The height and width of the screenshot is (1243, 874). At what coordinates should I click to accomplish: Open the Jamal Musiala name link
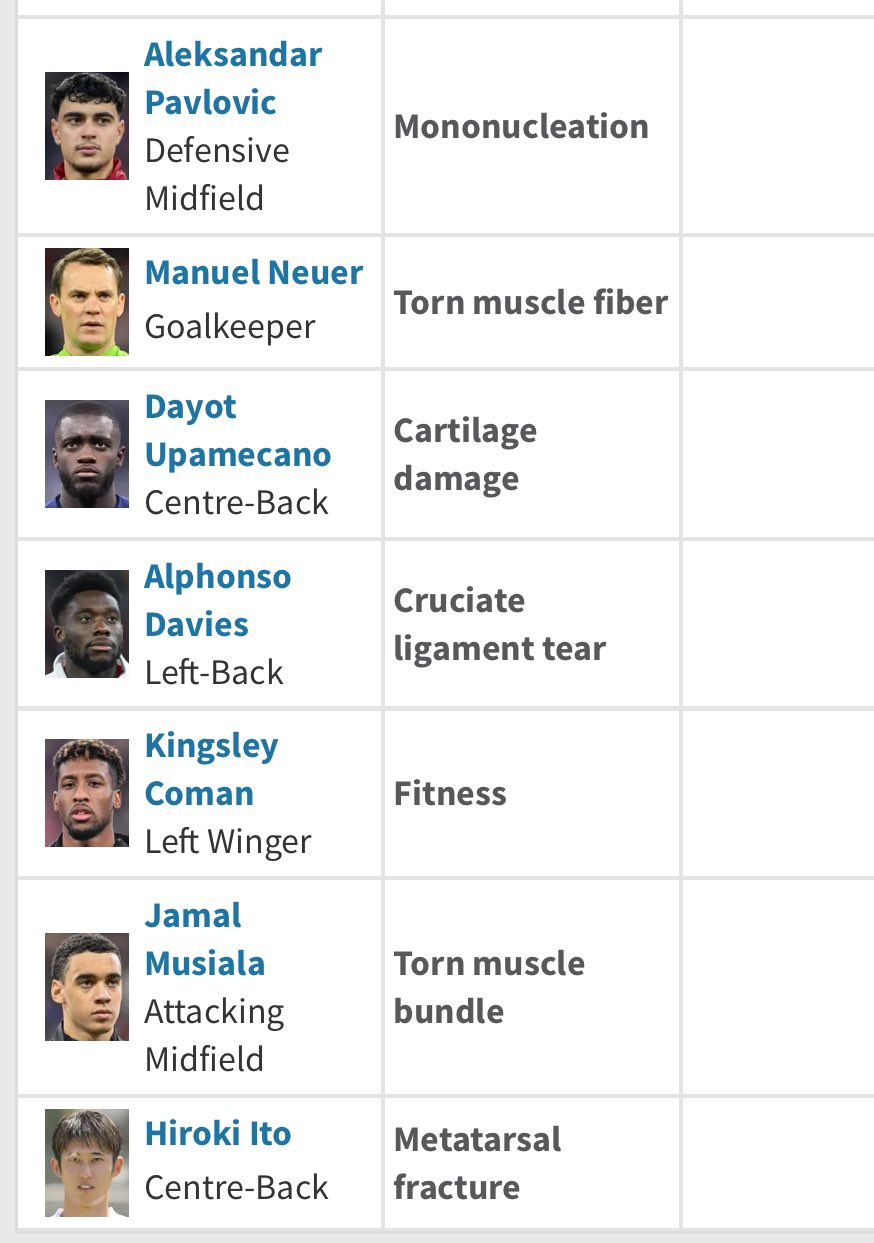coord(204,939)
